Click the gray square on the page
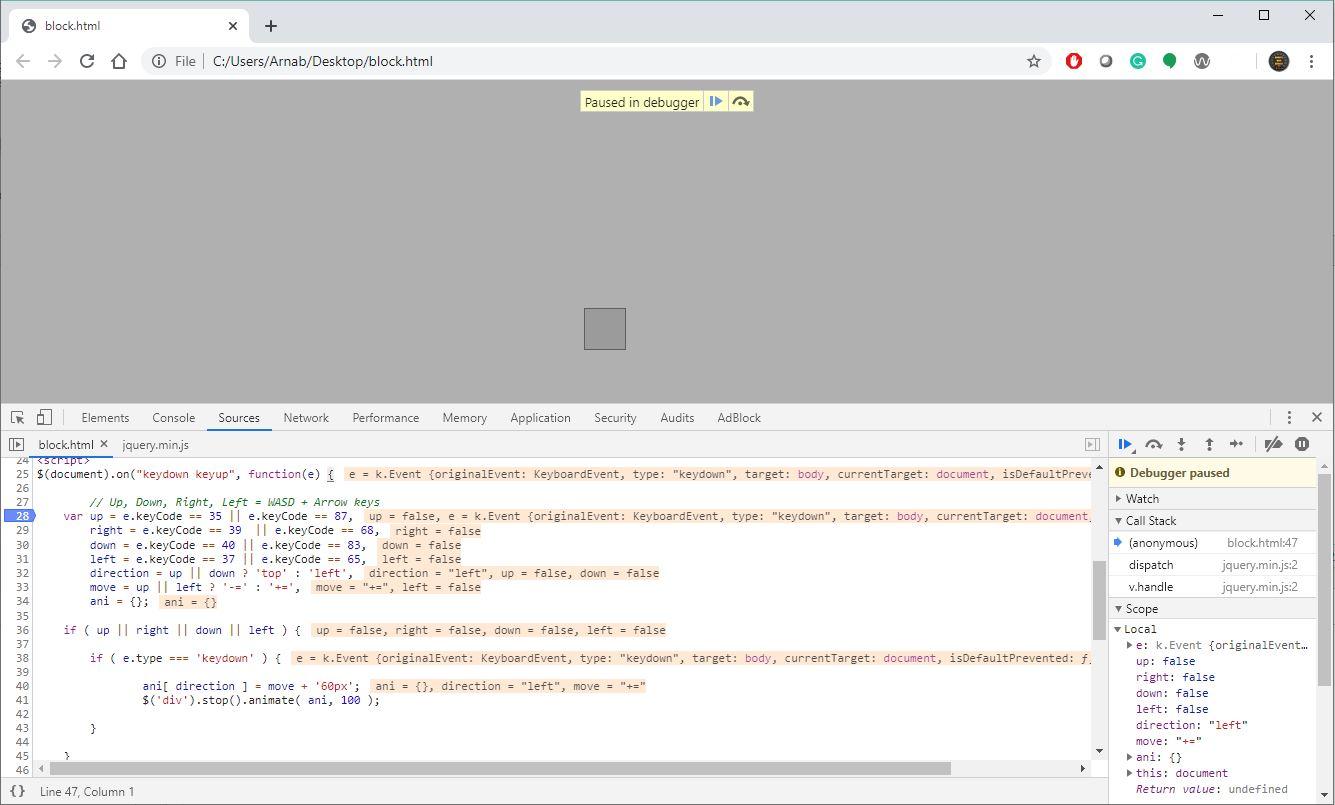 (605, 329)
